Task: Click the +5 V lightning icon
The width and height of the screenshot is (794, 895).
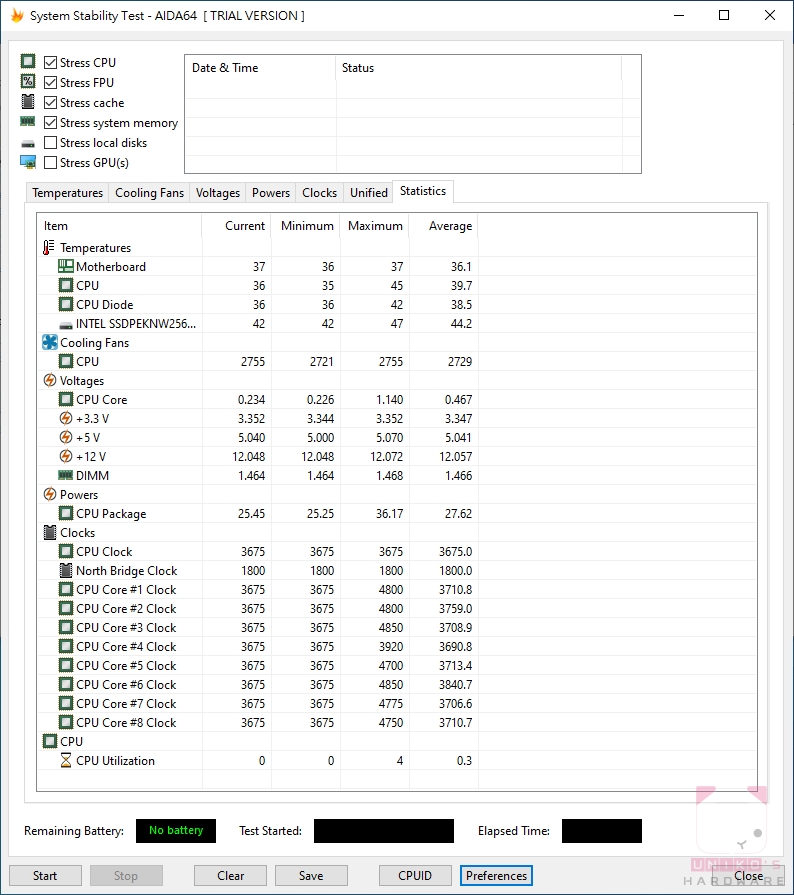Action: click(x=66, y=437)
